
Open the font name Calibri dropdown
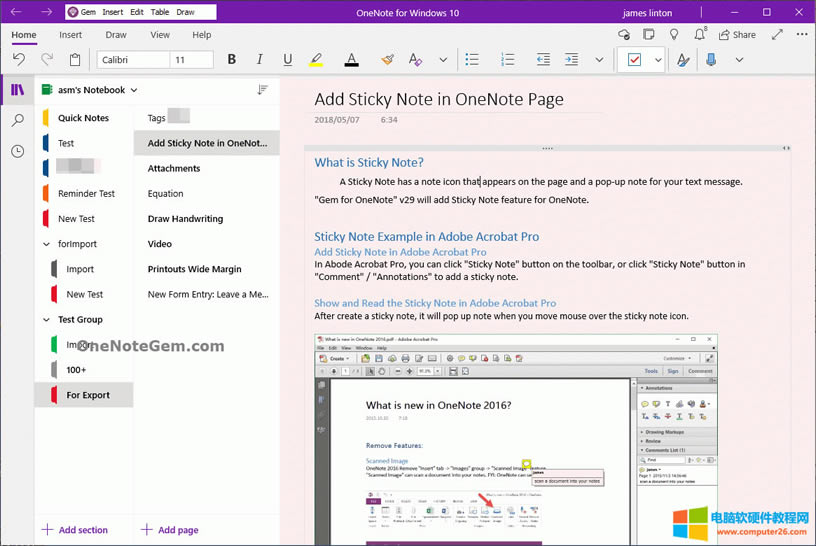[x=132, y=60]
